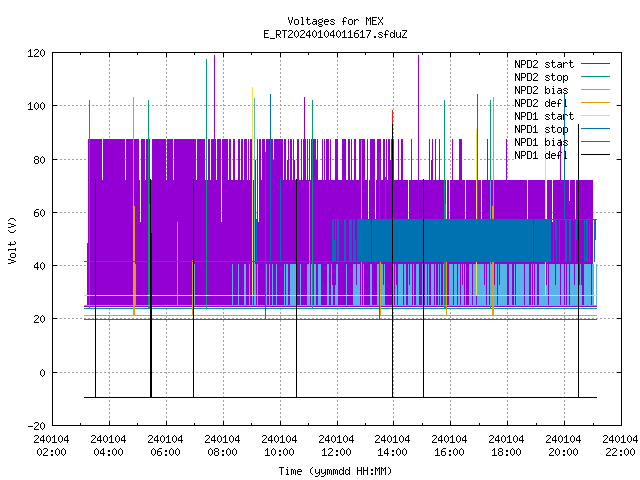The width and height of the screenshot is (640, 480).
Task: Click the Voltages for MEX chart title
Action: click(x=335, y=21)
